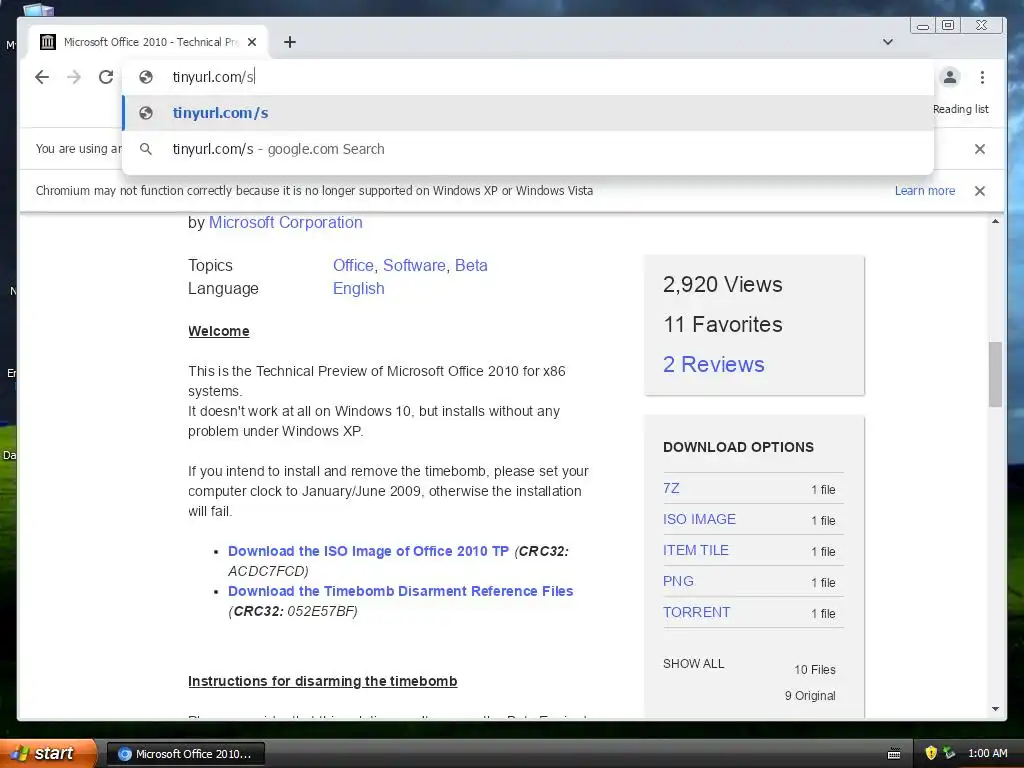Open the Microsoft Corporation link
This screenshot has width=1024, height=768.
coord(285,222)
